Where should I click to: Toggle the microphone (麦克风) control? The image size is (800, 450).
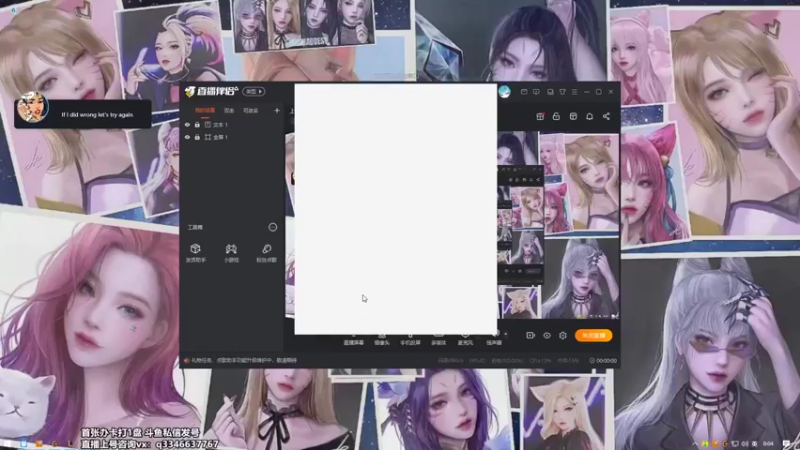(x=465, y=340)
